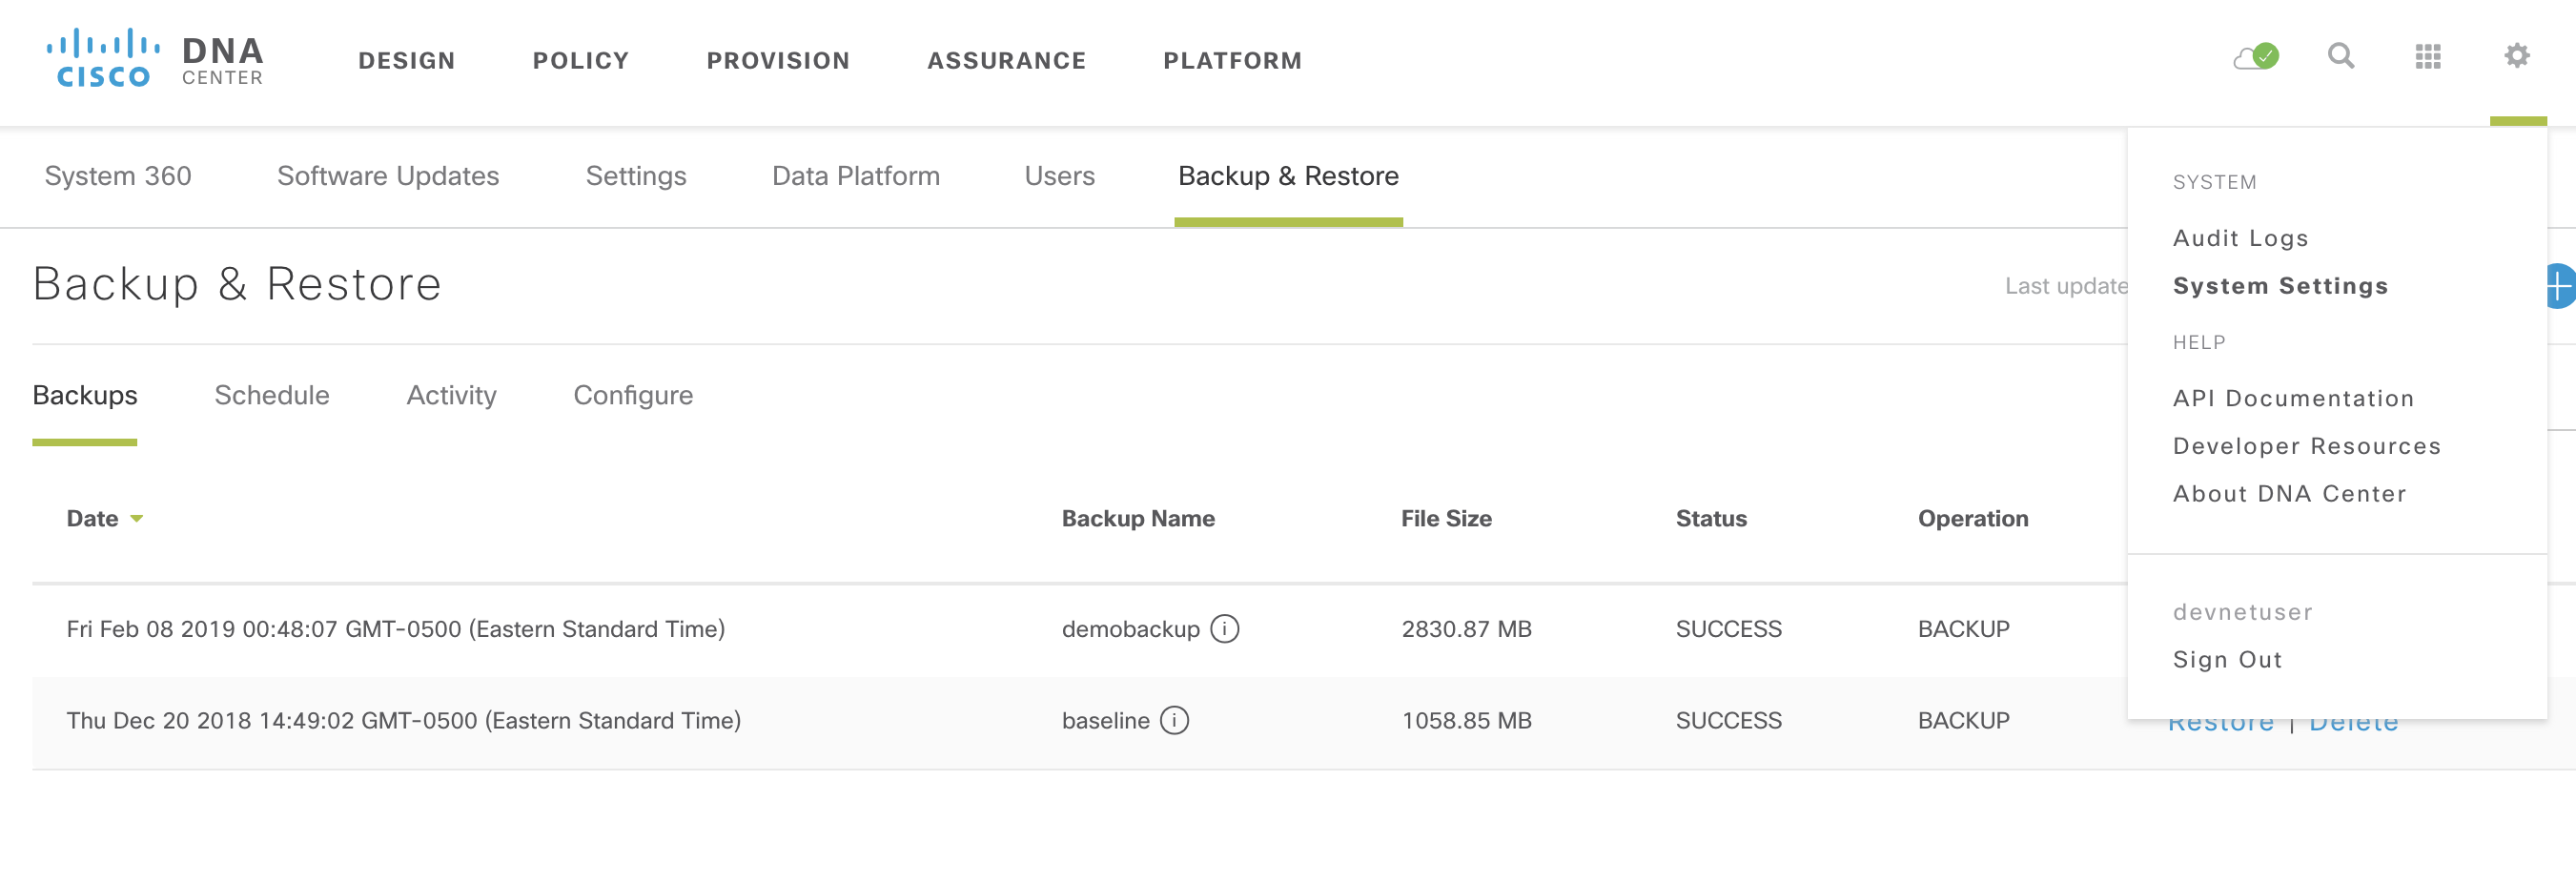2576x883 pixels.
Task: Open the ASSURANCE menu
Action: coord(1006,60)
